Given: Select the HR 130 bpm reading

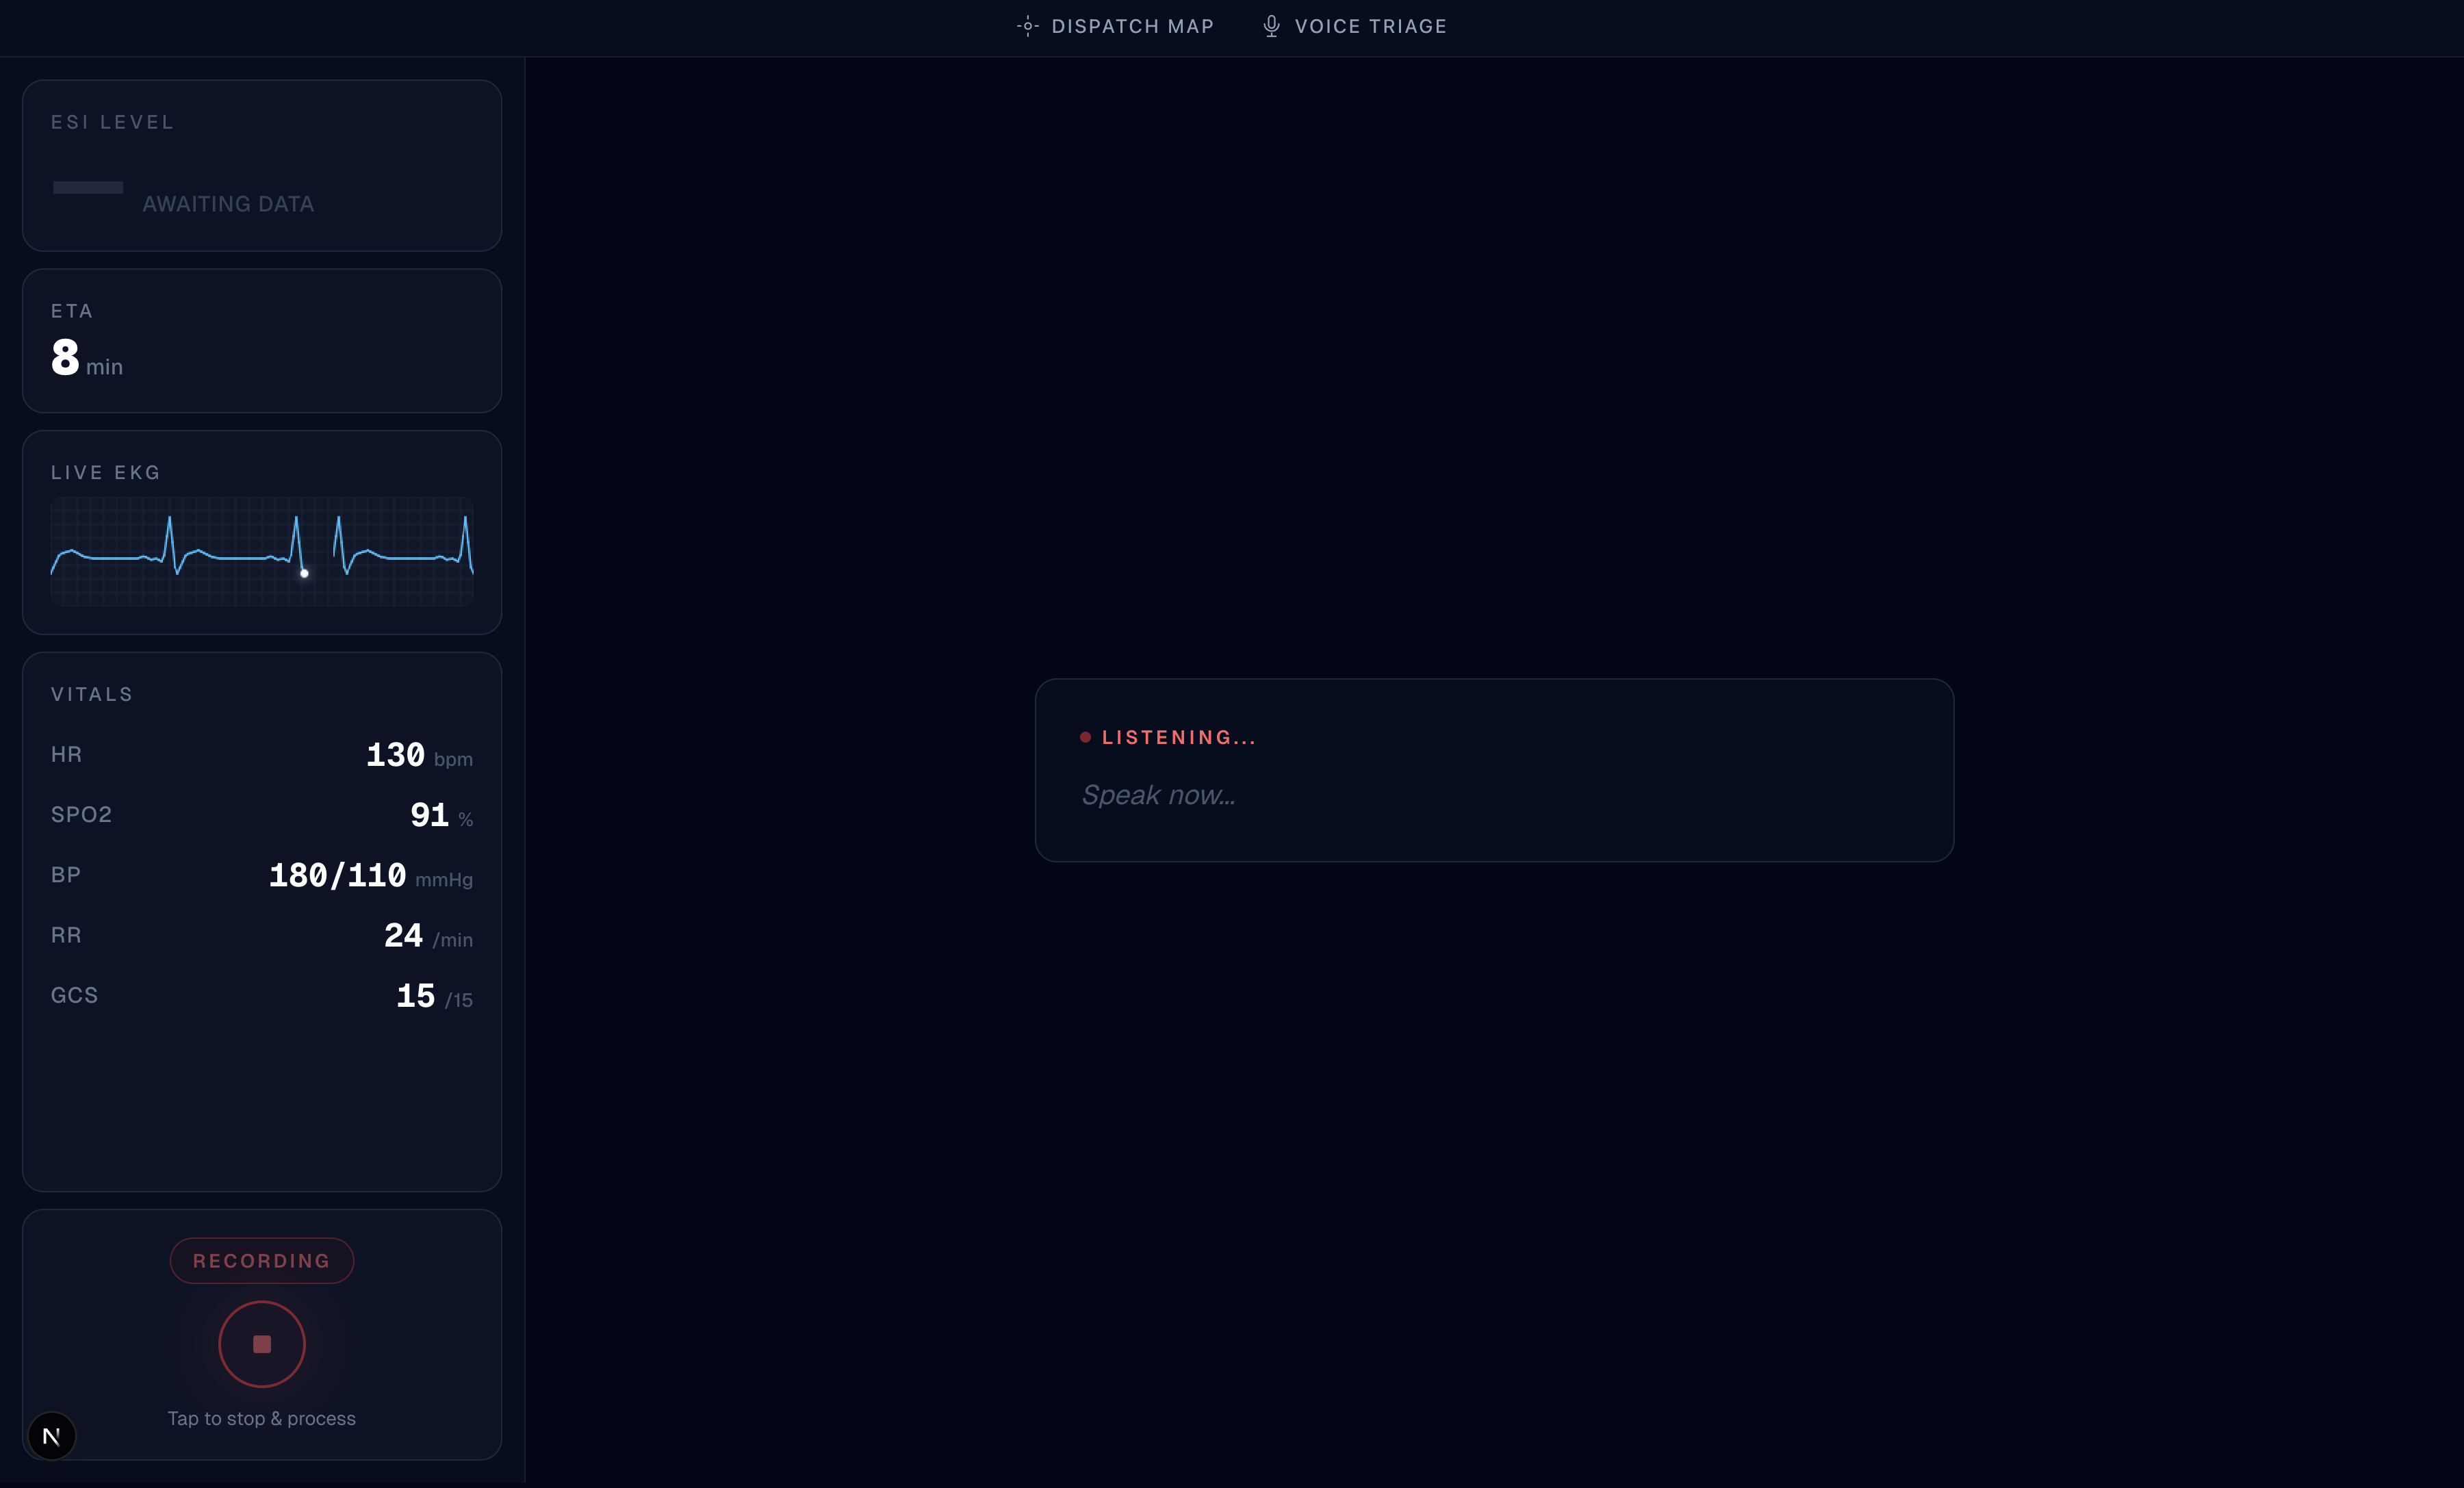Looking at the screenshot, I should pyautogui.click(x=395, y=755).
